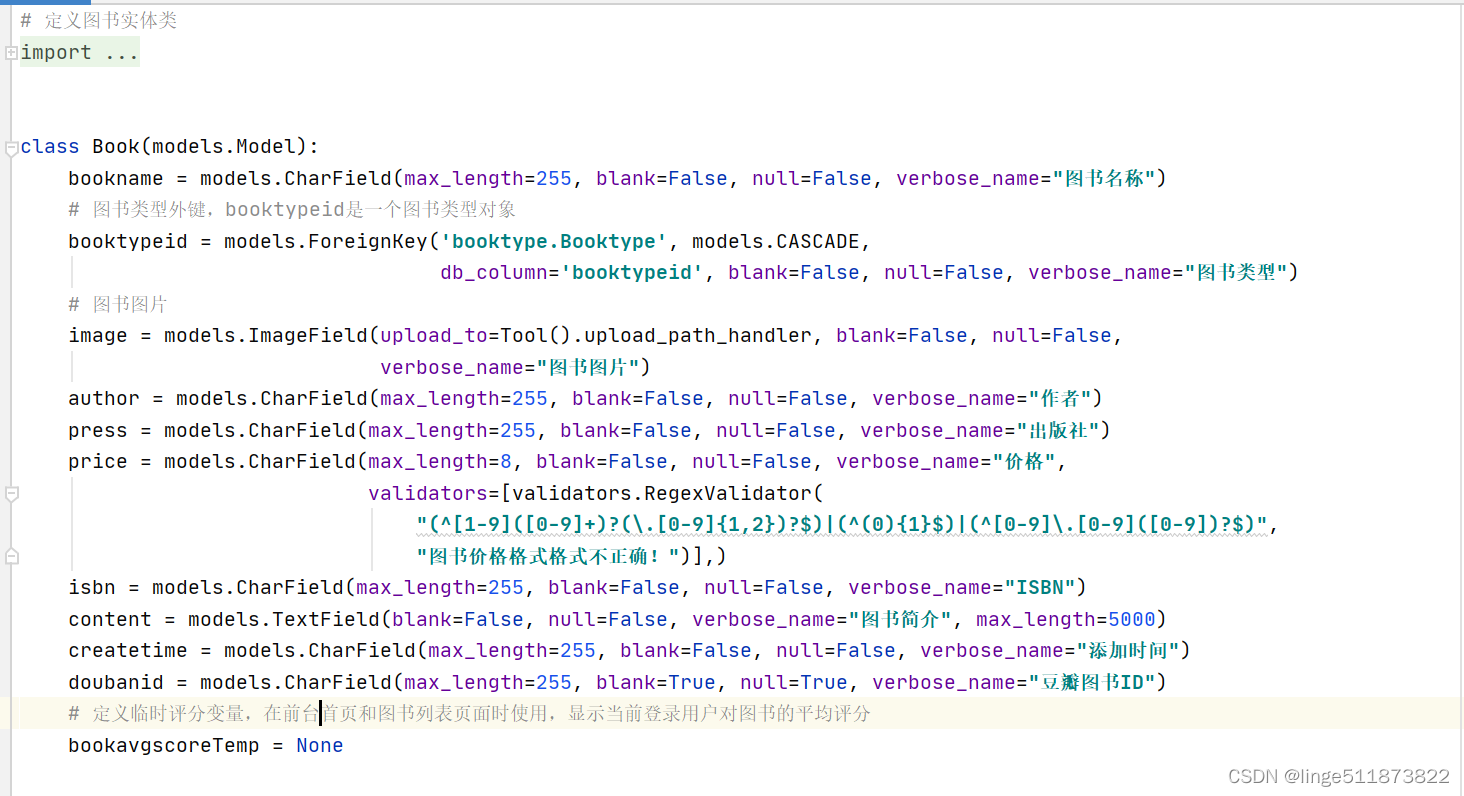Click the "doubanid" variable name
The width and height of the screenshot is (1464, 796).
pyautogui.click(x=116, y=682)
